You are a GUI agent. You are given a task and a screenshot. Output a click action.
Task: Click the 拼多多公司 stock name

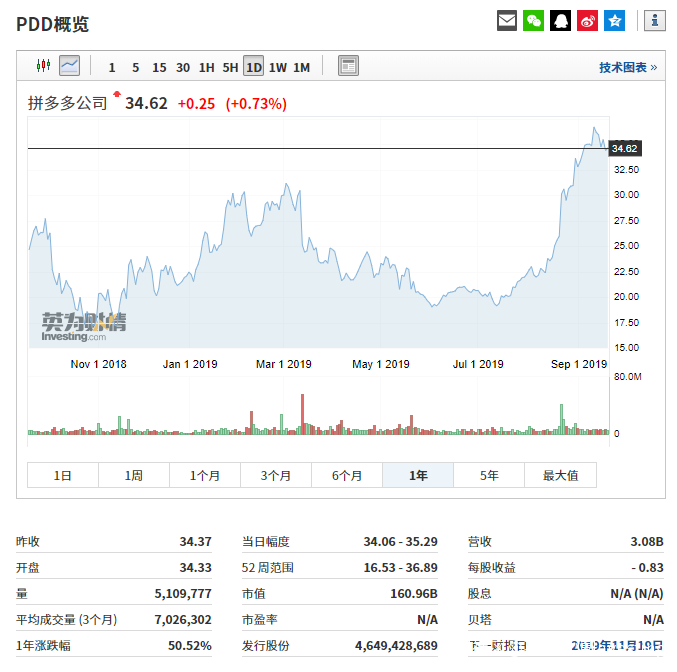[x=67, y=103]
